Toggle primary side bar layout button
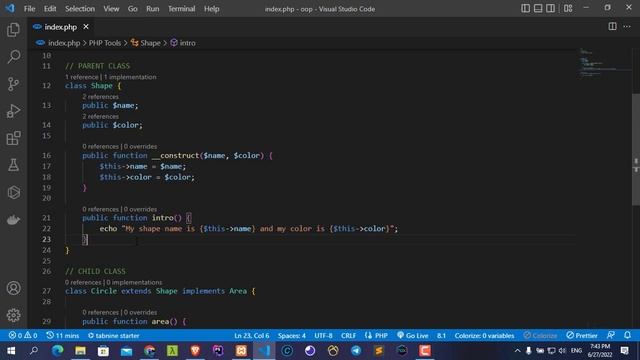This screenshot has width=640, height=360. [x=525, y=8]
